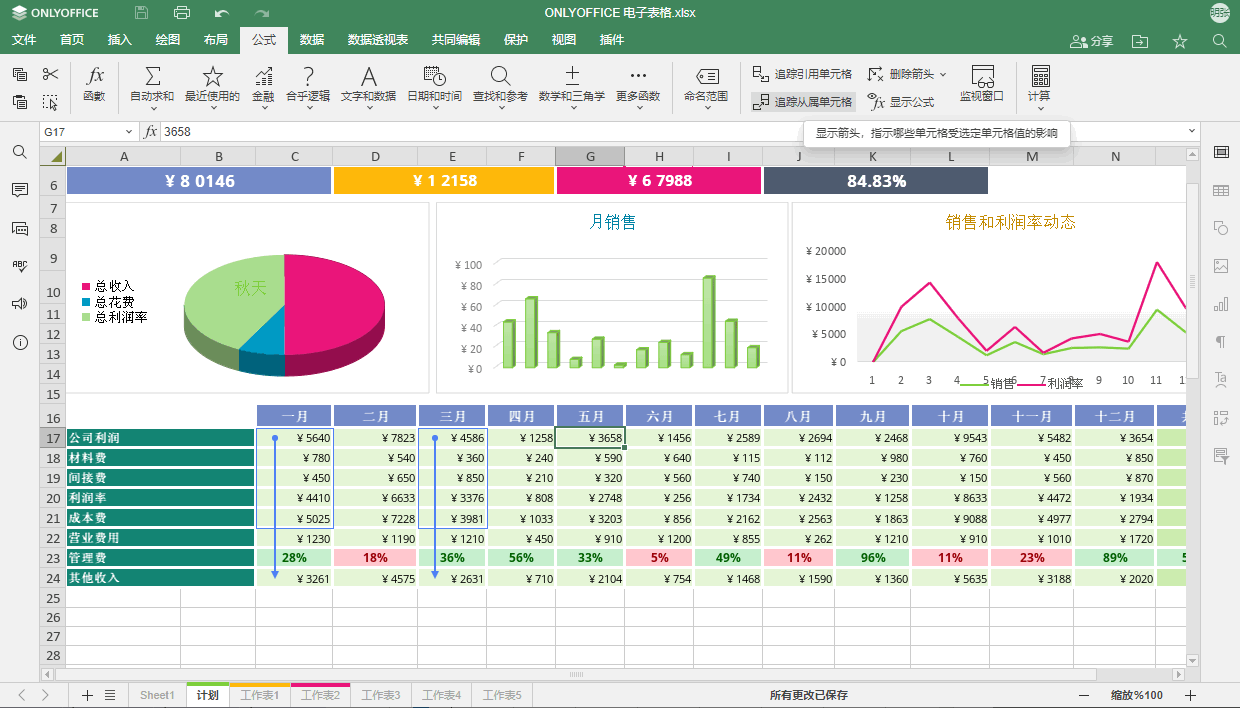Select cell with ¥ 5640 in 一月

[294, 438]
